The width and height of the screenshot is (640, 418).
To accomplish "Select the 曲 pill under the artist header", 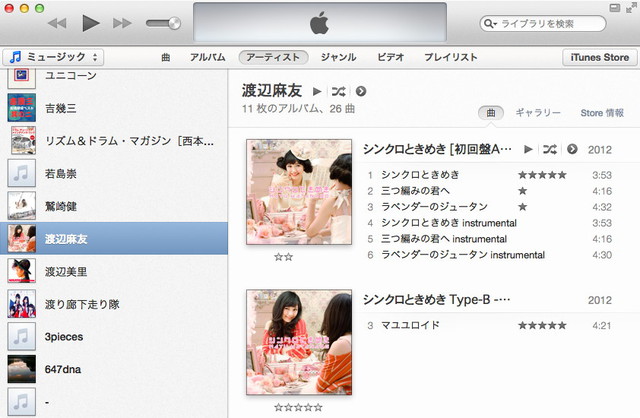I will (491, 113).
